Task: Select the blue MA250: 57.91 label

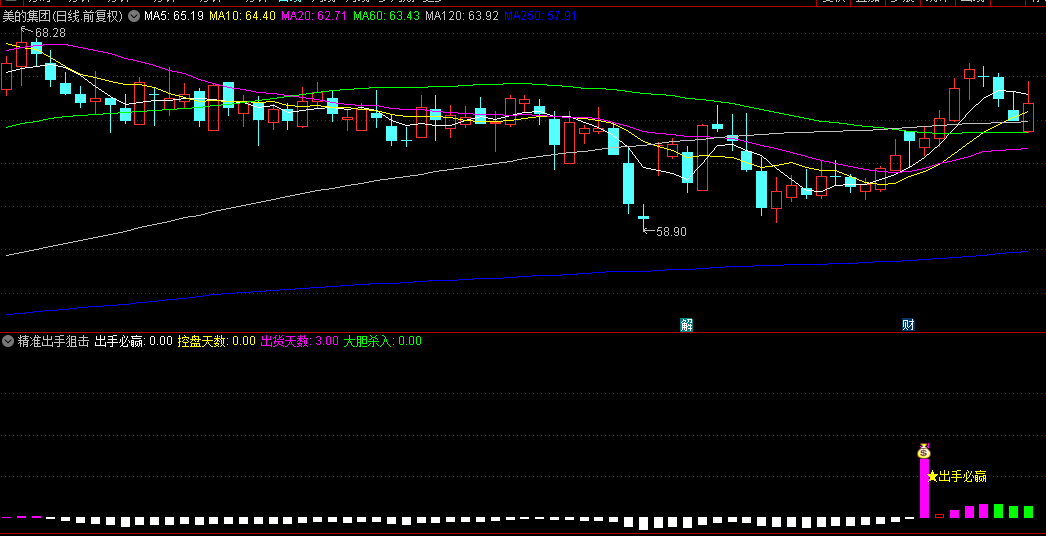Action: coord(540,16)
